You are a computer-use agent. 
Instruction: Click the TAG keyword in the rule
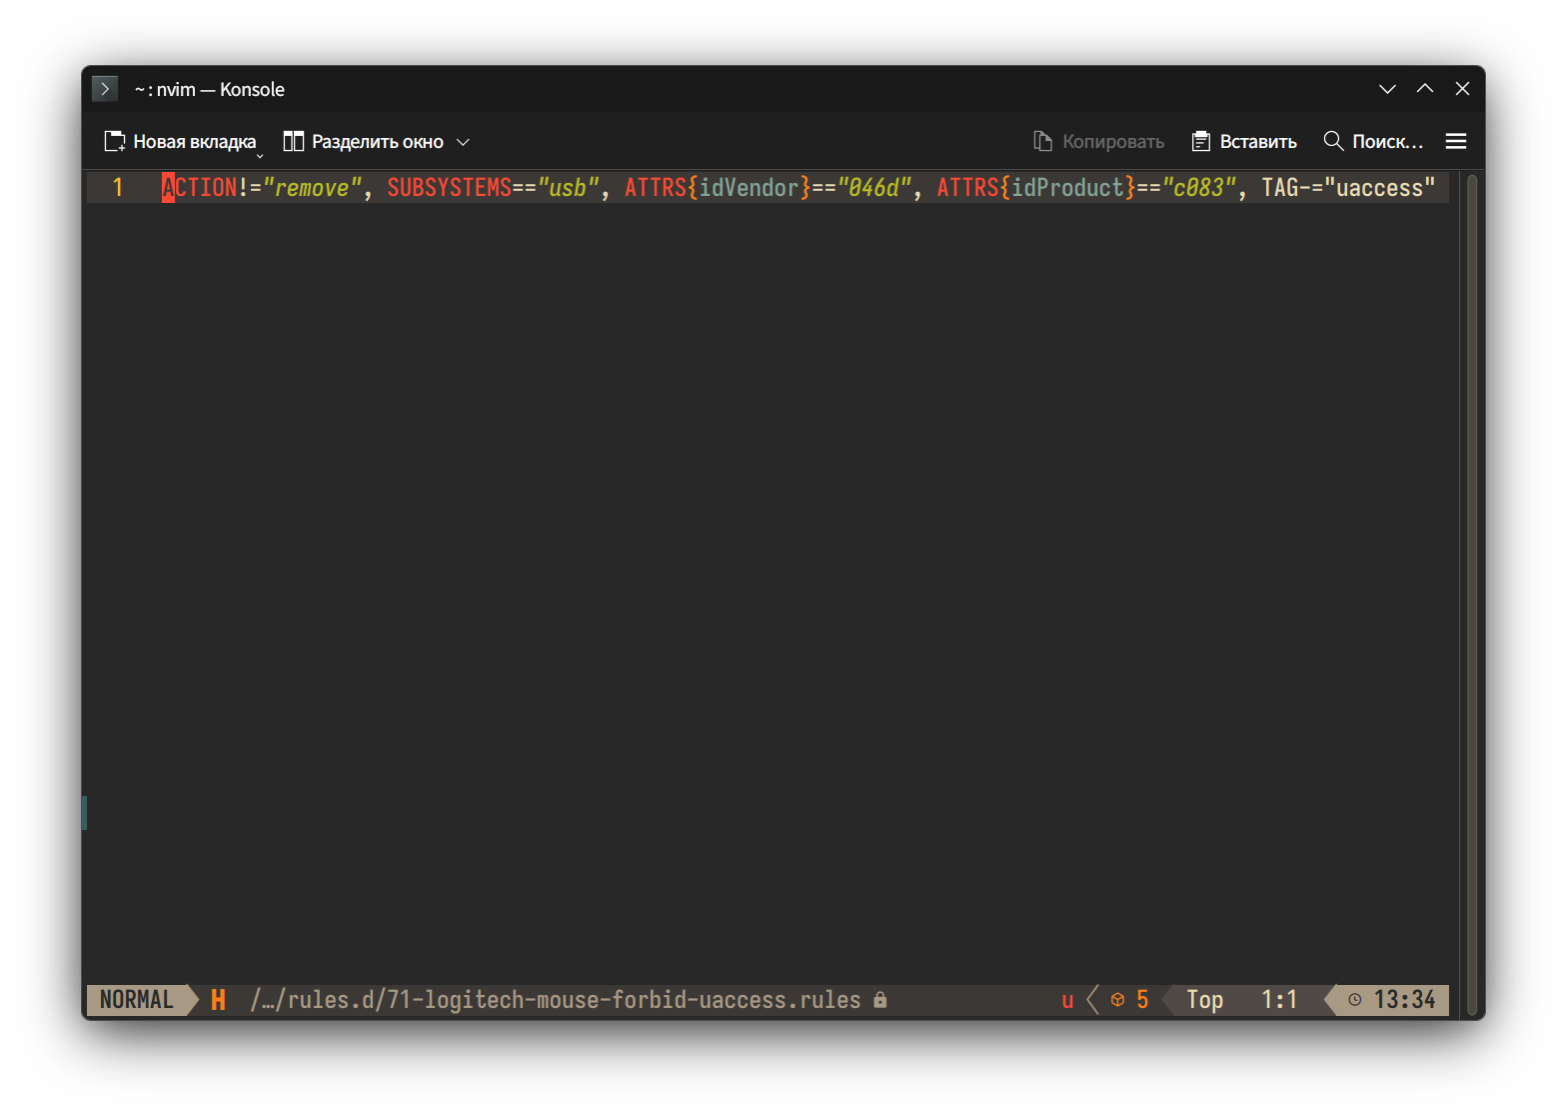click(x=1280, y=188)
